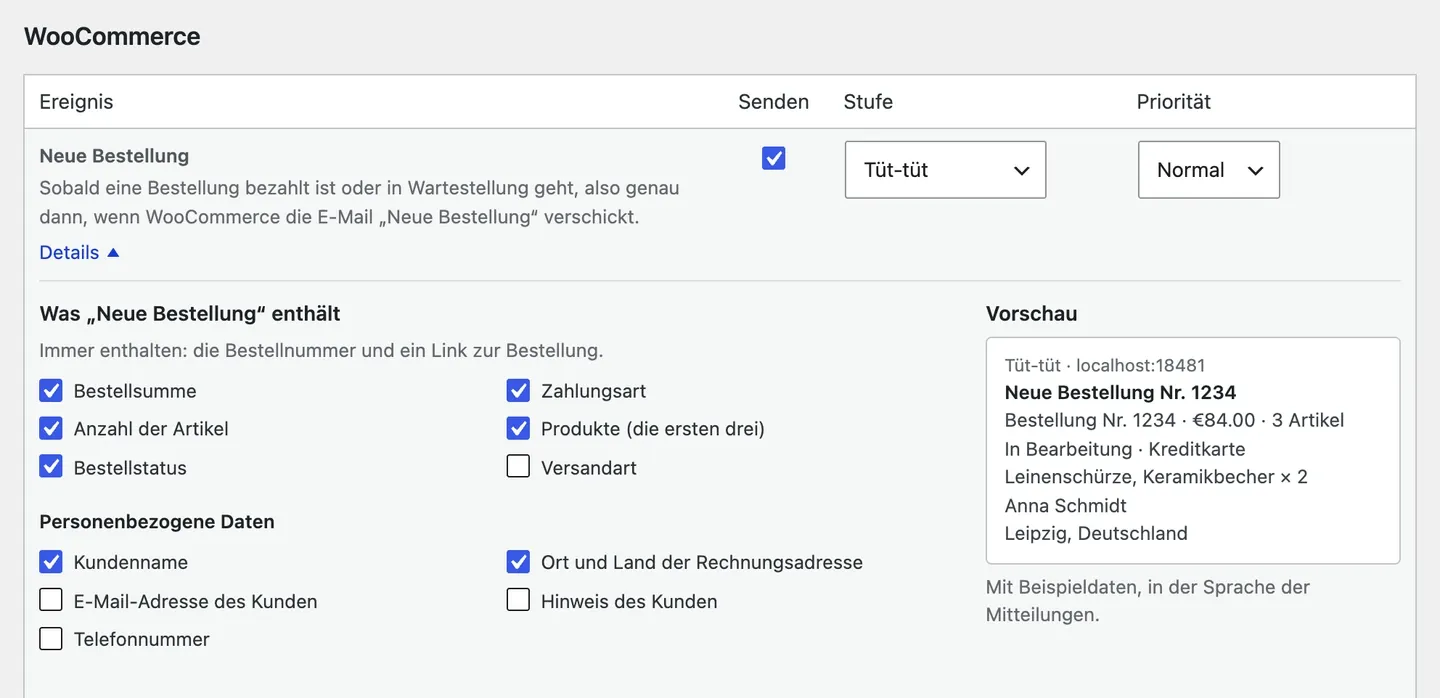1440x698 pixels.
Task: Toggle the Bestellstatus checkbox
Action: 51,467
